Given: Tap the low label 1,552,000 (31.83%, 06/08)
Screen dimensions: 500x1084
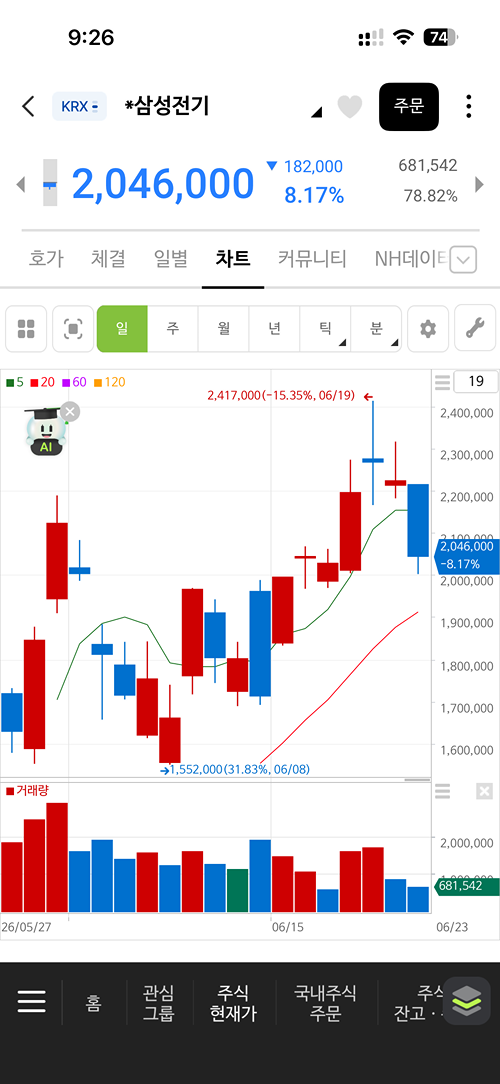Looking at the screenshot, I should click(x=239, y=769).
